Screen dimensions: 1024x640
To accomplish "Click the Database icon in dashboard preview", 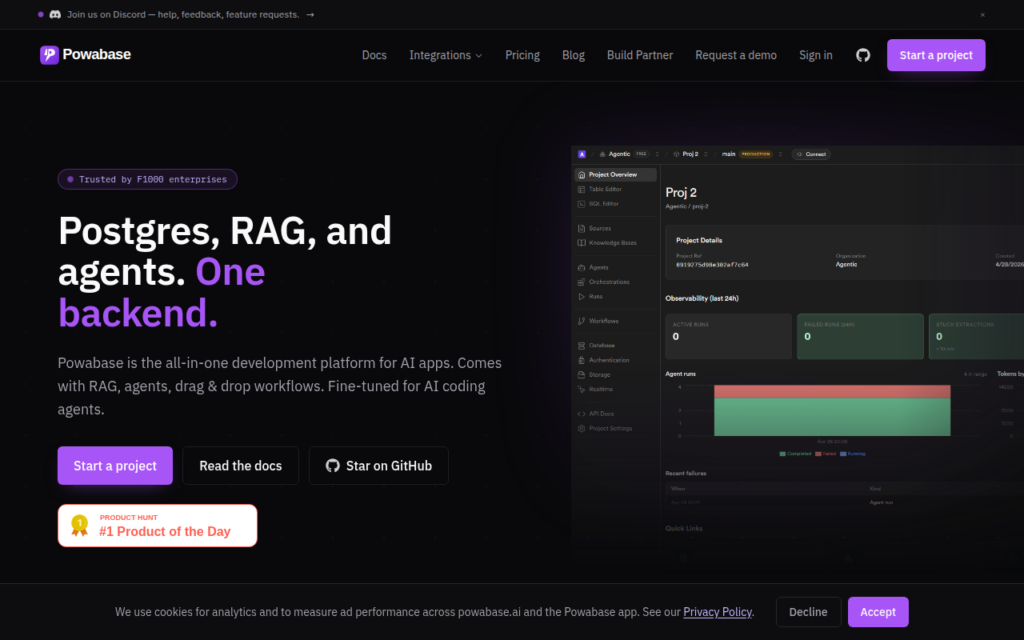I will pyautogui.click(x=581, y=345).
